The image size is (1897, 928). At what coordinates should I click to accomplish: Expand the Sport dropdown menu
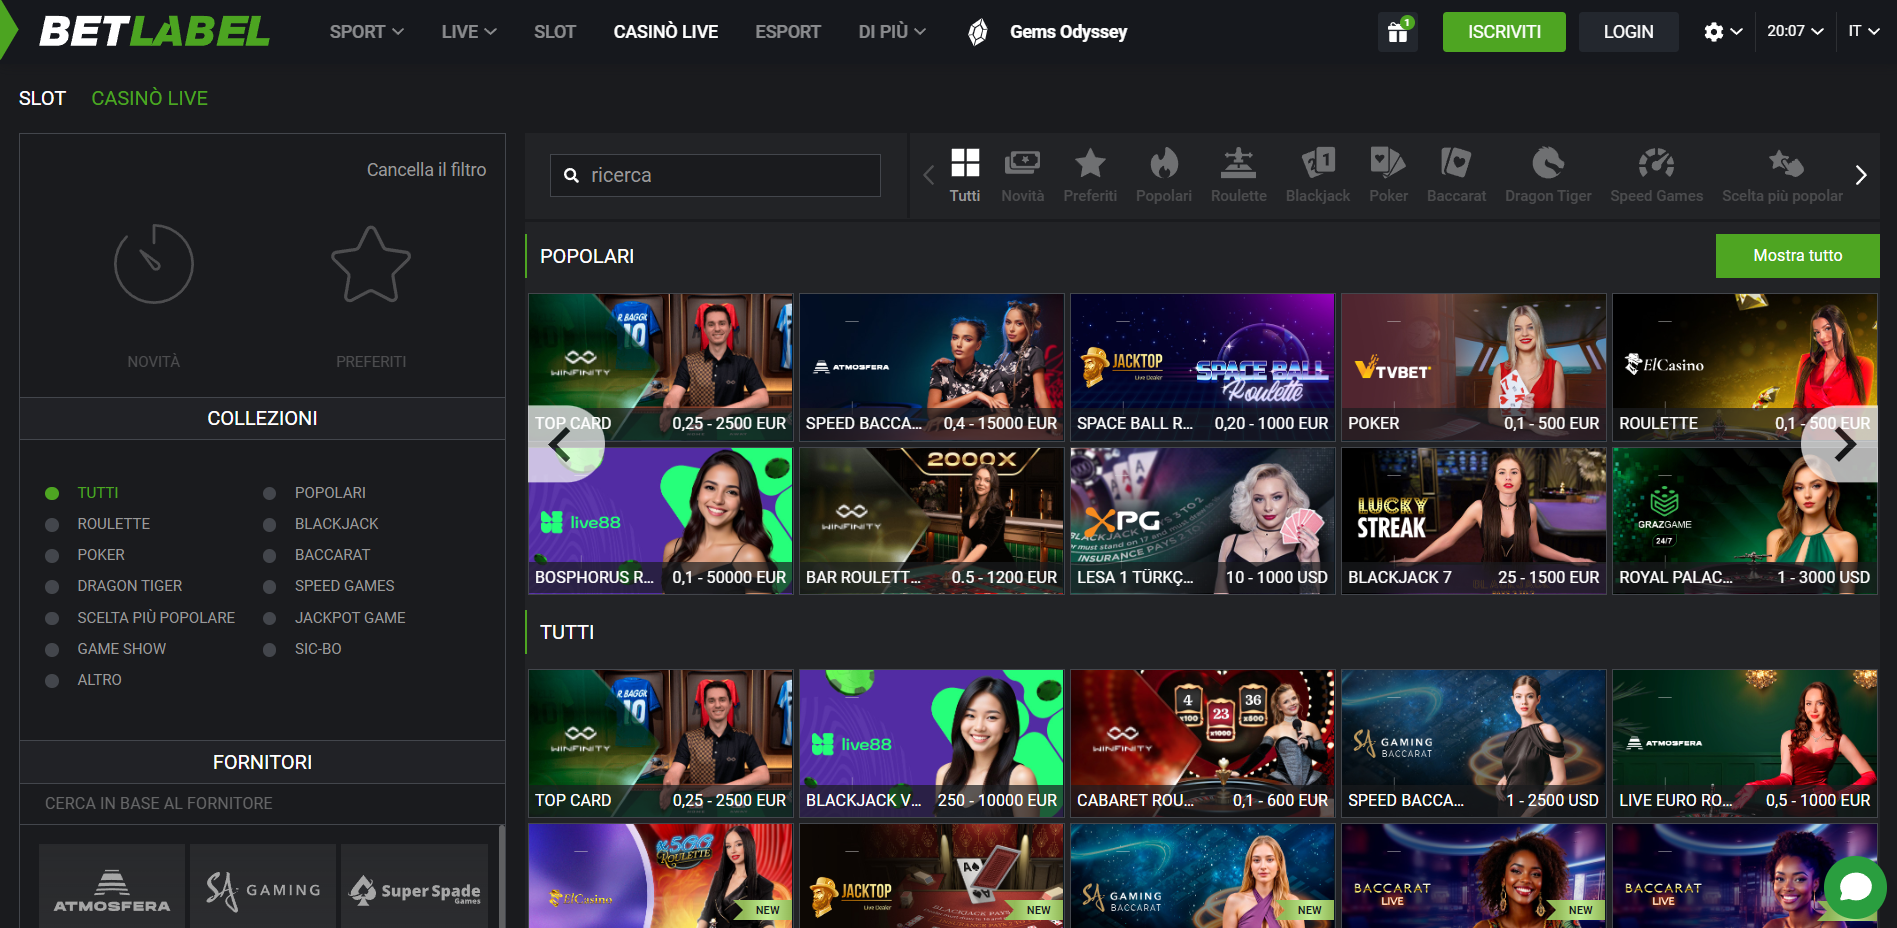(367, 32)
